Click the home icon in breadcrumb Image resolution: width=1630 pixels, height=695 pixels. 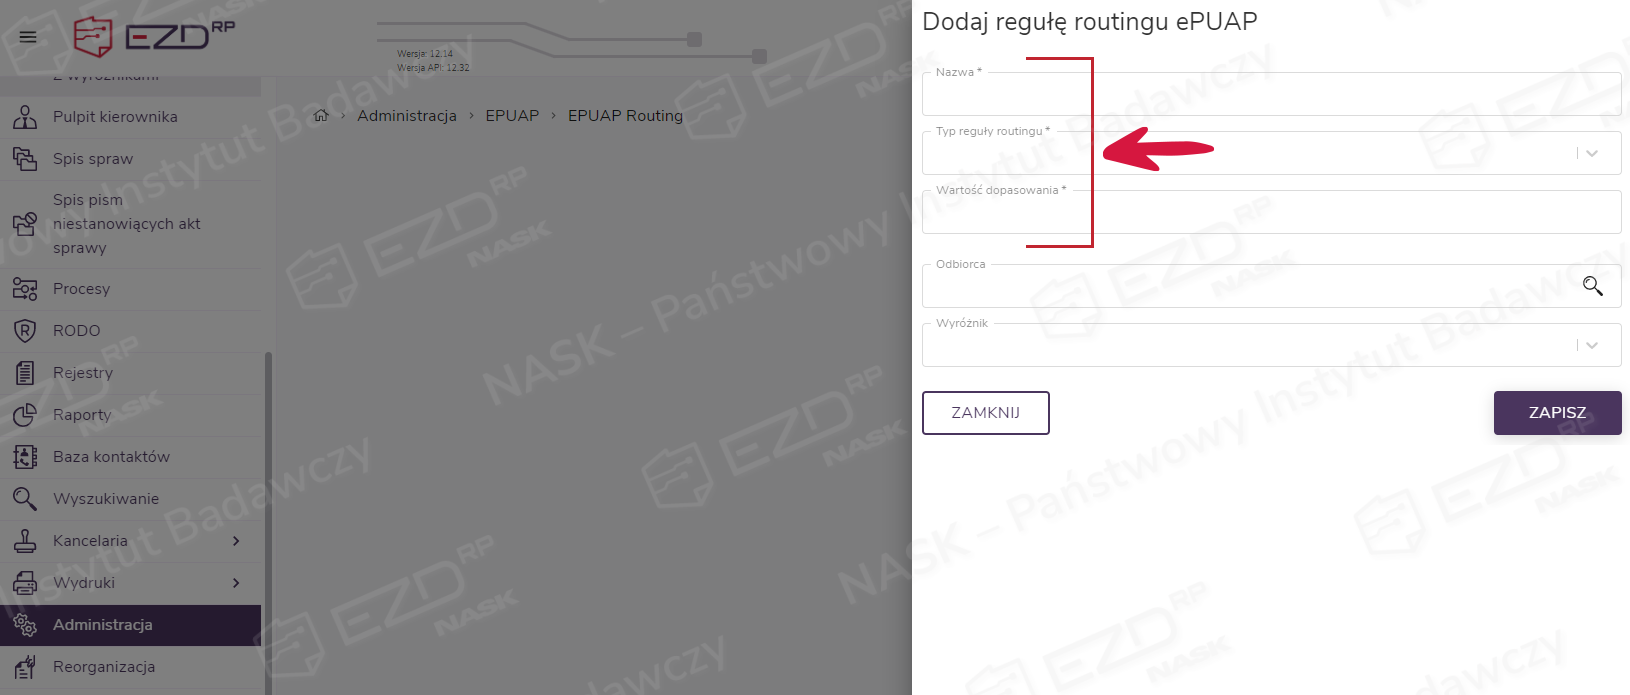click(x=321, y=116)
